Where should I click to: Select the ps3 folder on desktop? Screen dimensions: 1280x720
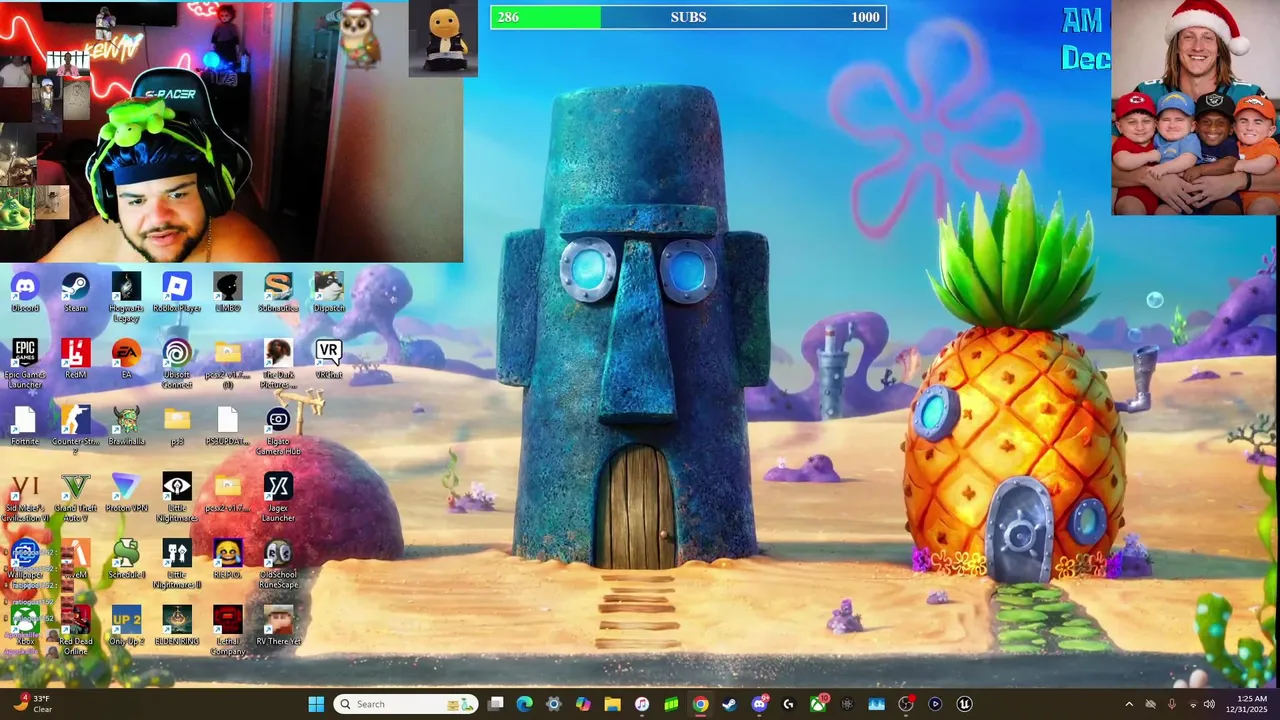point(177,426)
